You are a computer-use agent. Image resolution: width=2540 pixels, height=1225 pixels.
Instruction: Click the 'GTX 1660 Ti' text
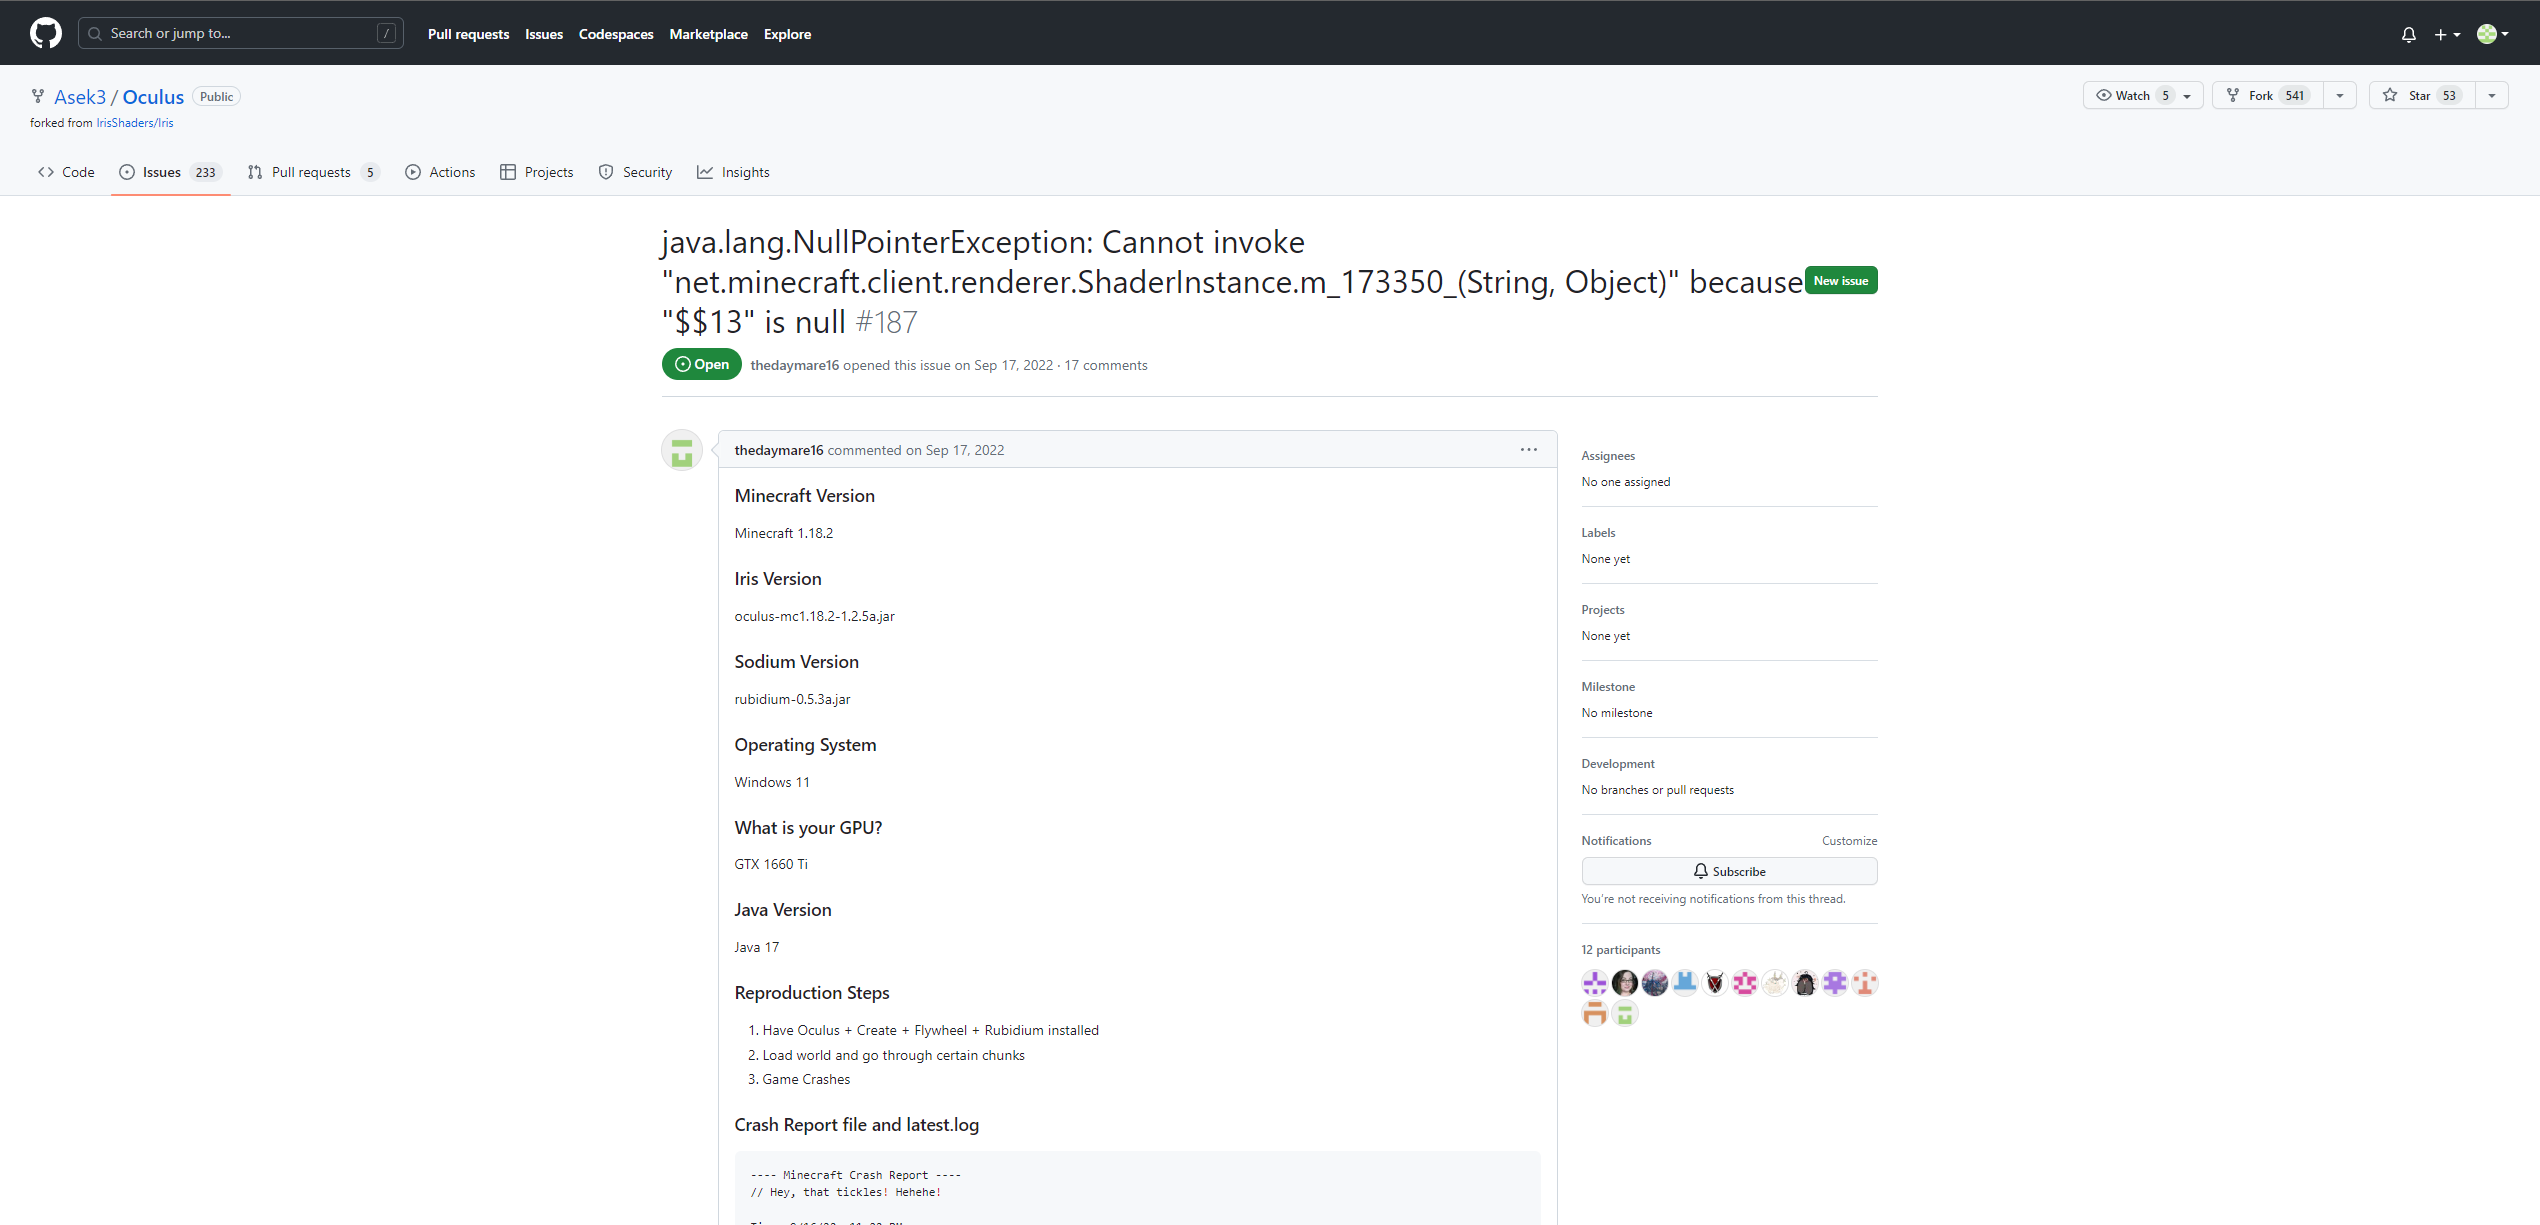pyautogui.click(x=771, y=864)
